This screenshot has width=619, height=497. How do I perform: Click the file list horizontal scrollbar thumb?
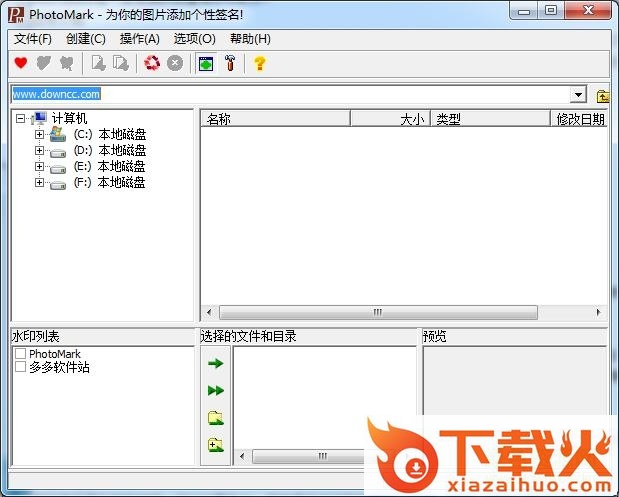pyautogui.click(x=378, y=312)
